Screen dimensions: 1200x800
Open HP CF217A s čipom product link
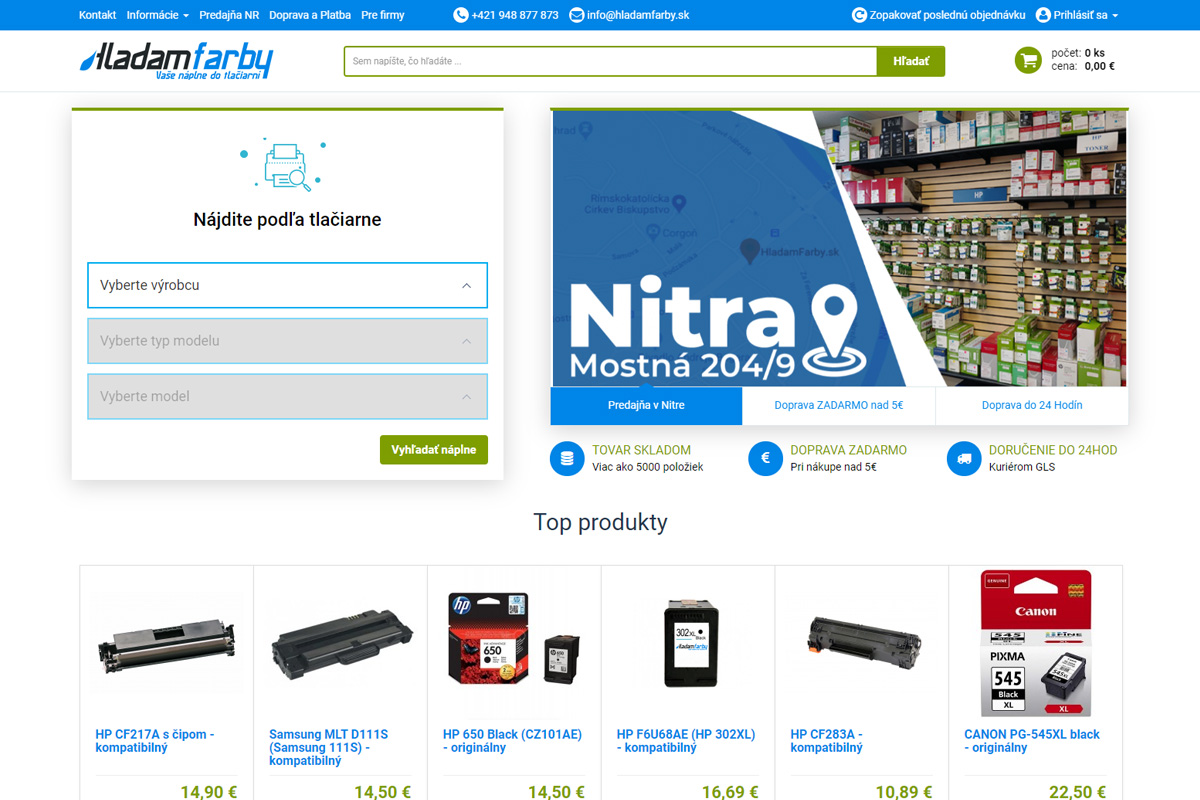pos(155,741)
